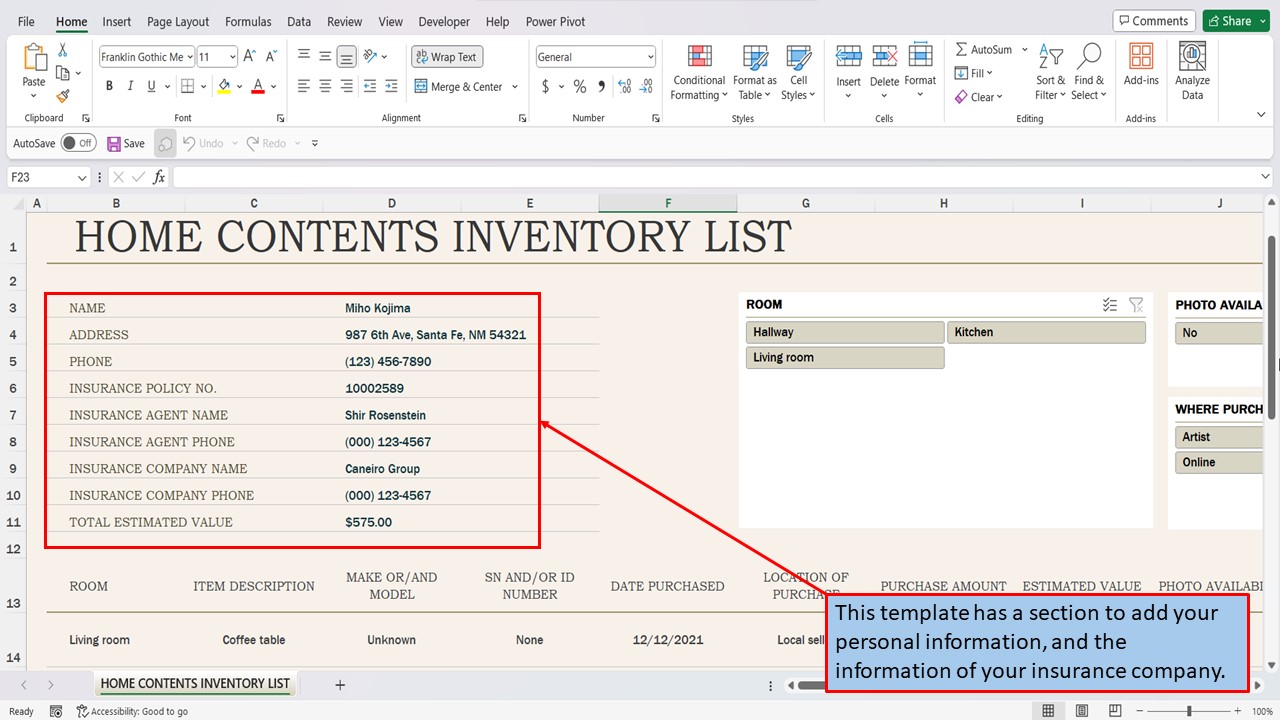
Task: Select the HOME CONTENTS INVENTORY LIST sheet tab
Action: [x=195, y=684]
